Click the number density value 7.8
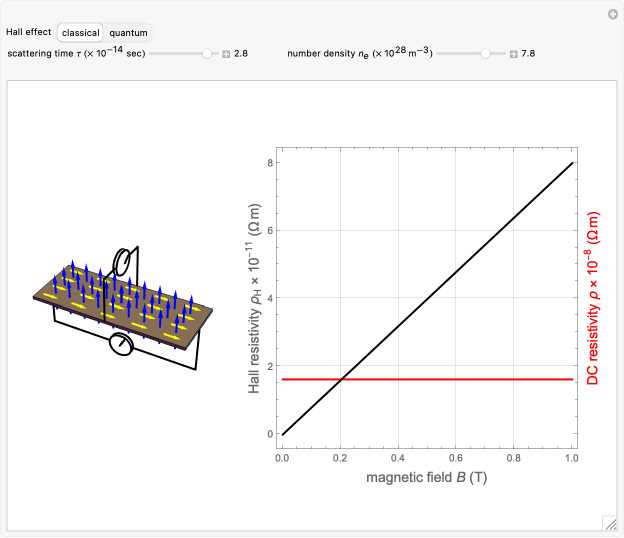The width and height of the screenshot is (624, 538). [x=528, y=53]
